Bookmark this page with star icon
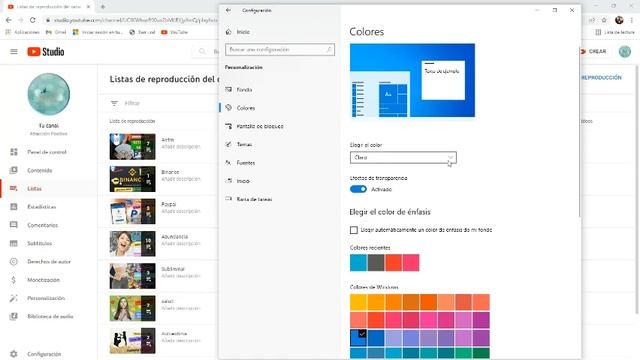 pos(604,20)
